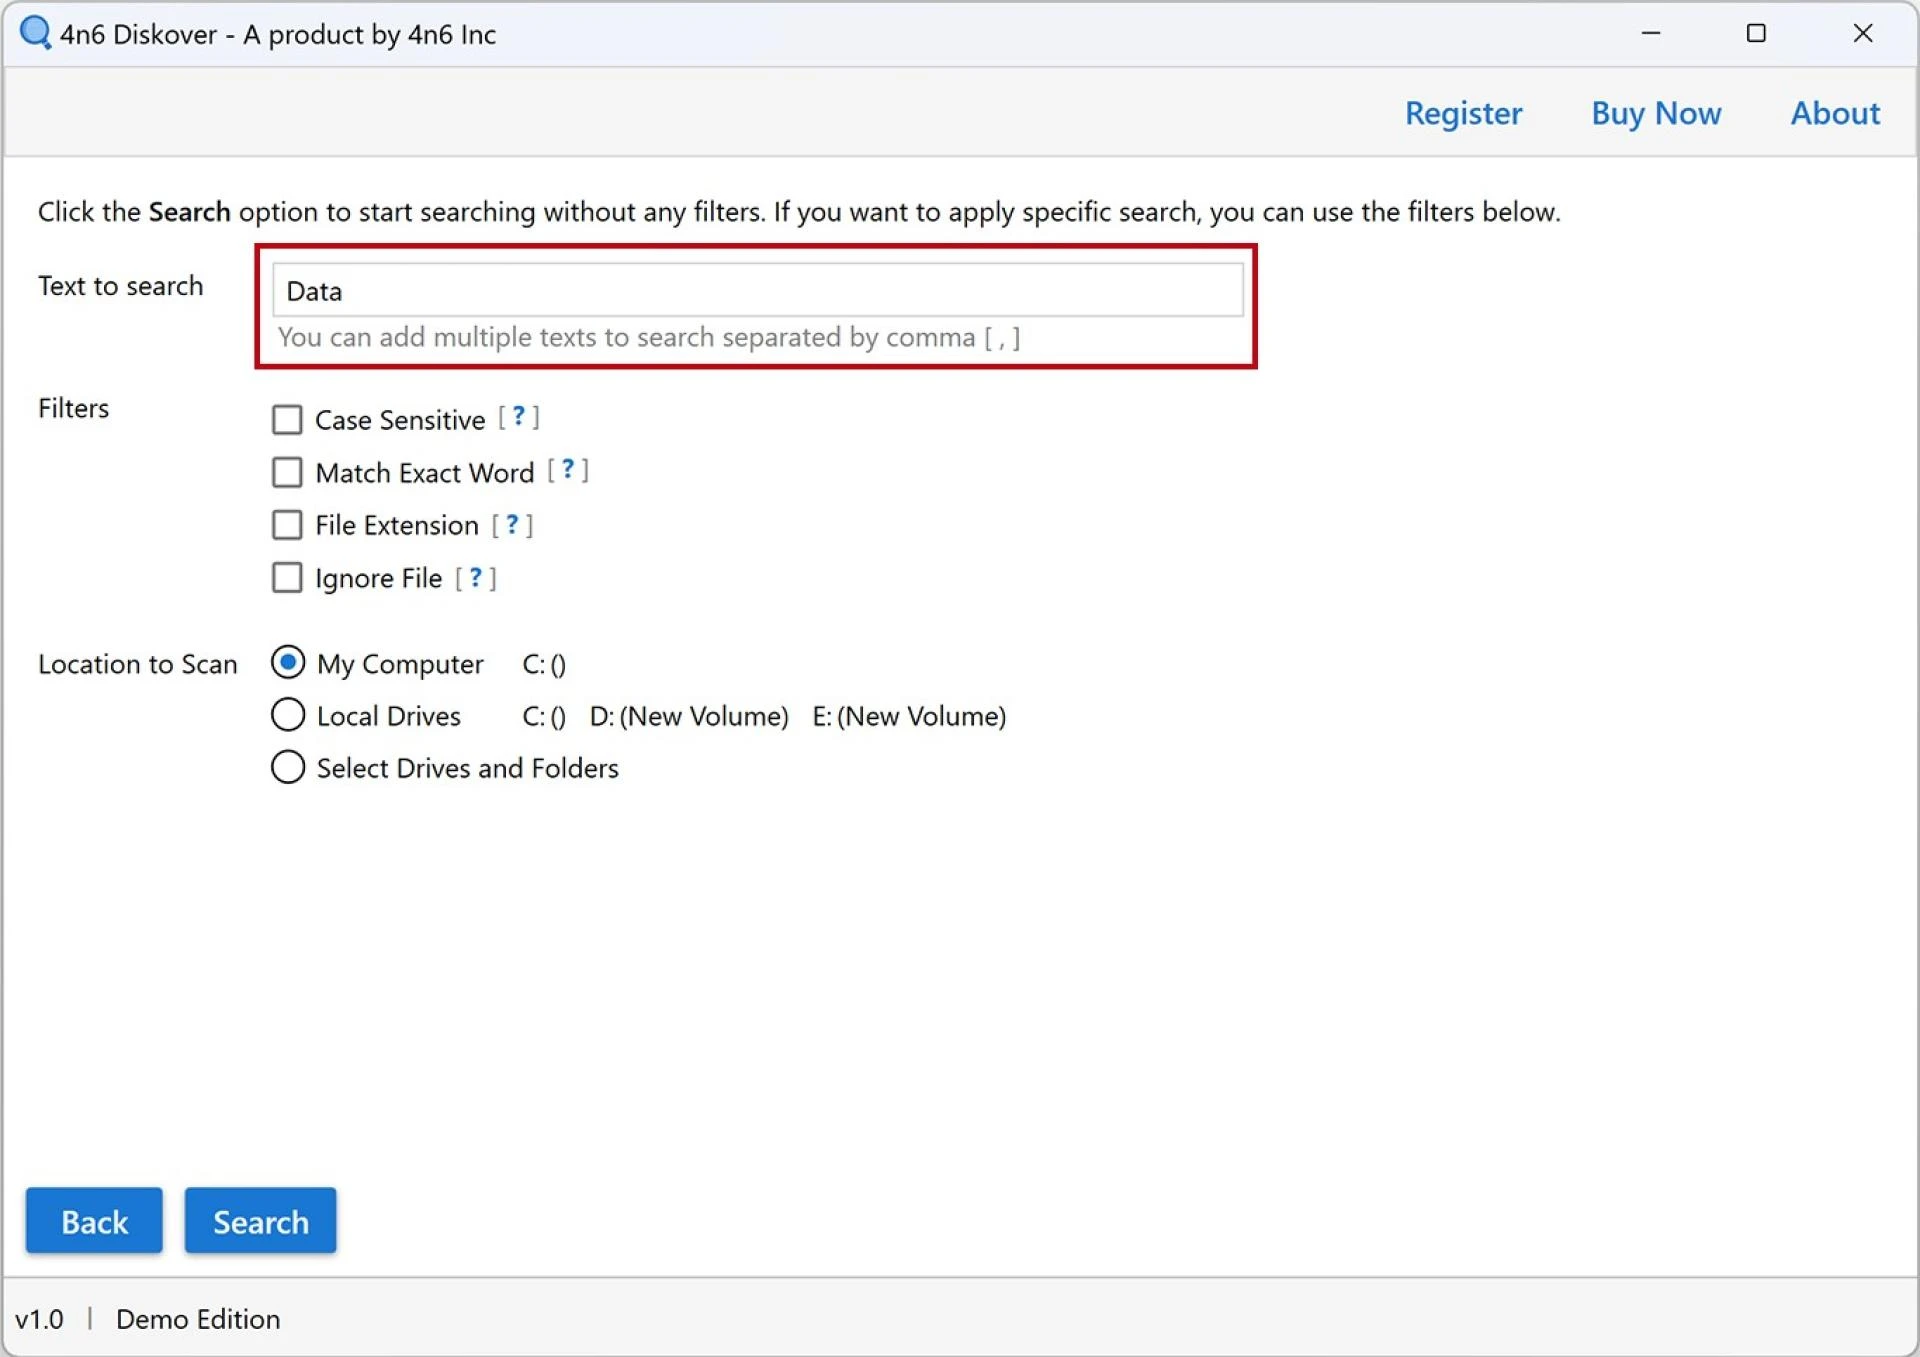Screen dimensions: 1920x1357
Task: Open the Register link
Action: [1463, 113]
